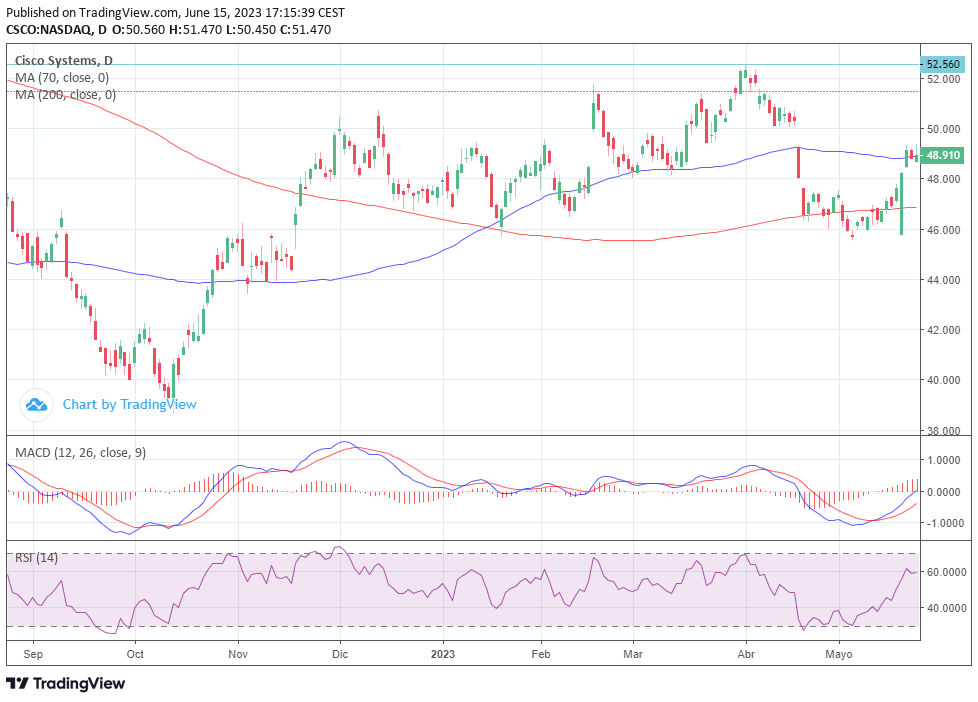Click the 42.000 price axis value
The image size is (978, 702).
(x=944, y=329)
